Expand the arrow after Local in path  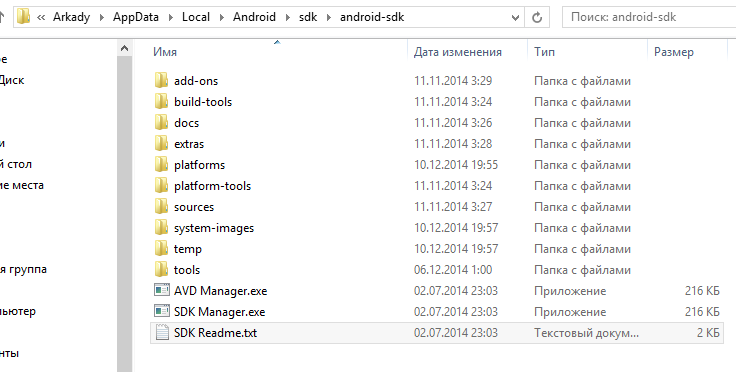click(222, 17)
